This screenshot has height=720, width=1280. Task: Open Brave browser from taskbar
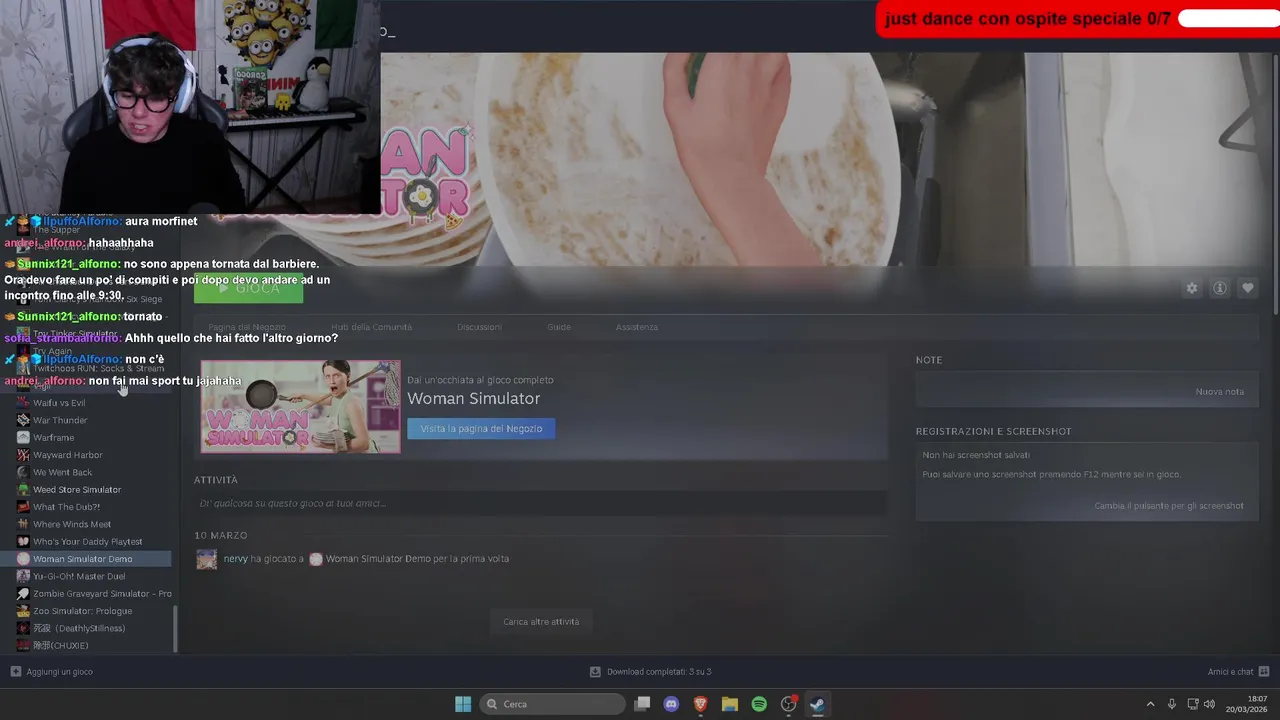pos(701,704)
